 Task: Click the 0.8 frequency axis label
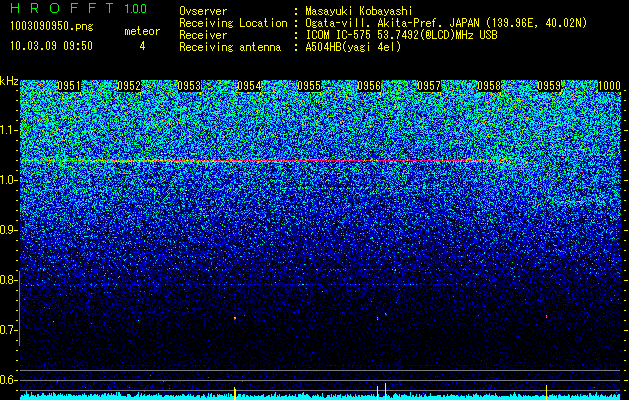click(8, 280)
